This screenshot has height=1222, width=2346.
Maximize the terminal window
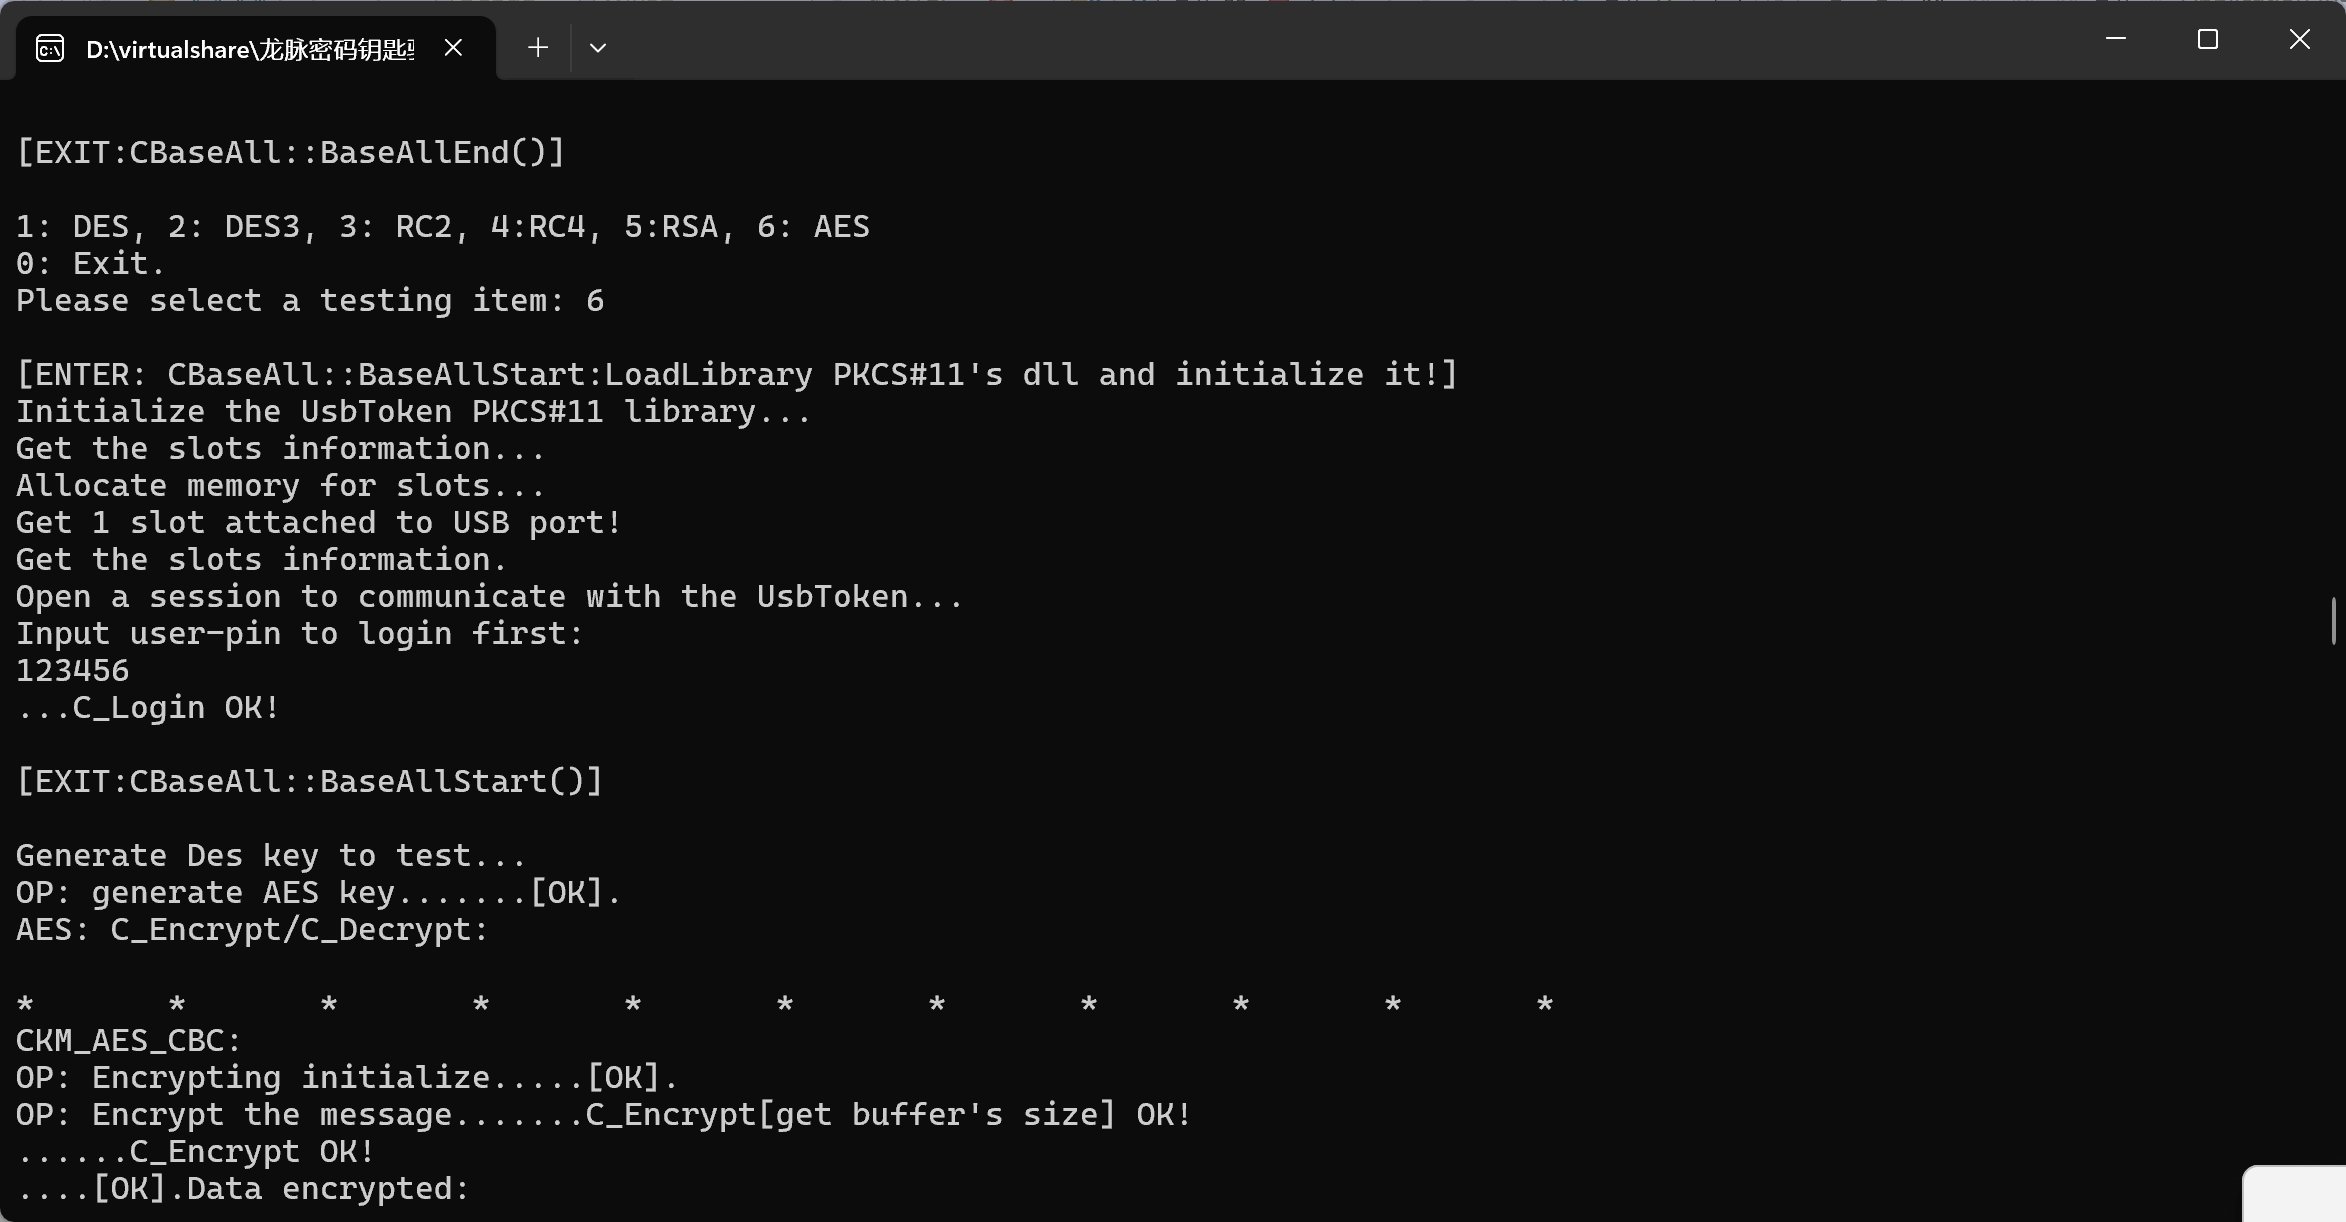[2208, 40]
